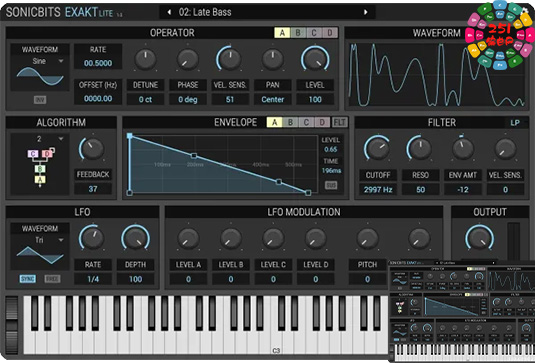
Task: Click the pitch bend wheel beside keyboard
Action: 11,308
